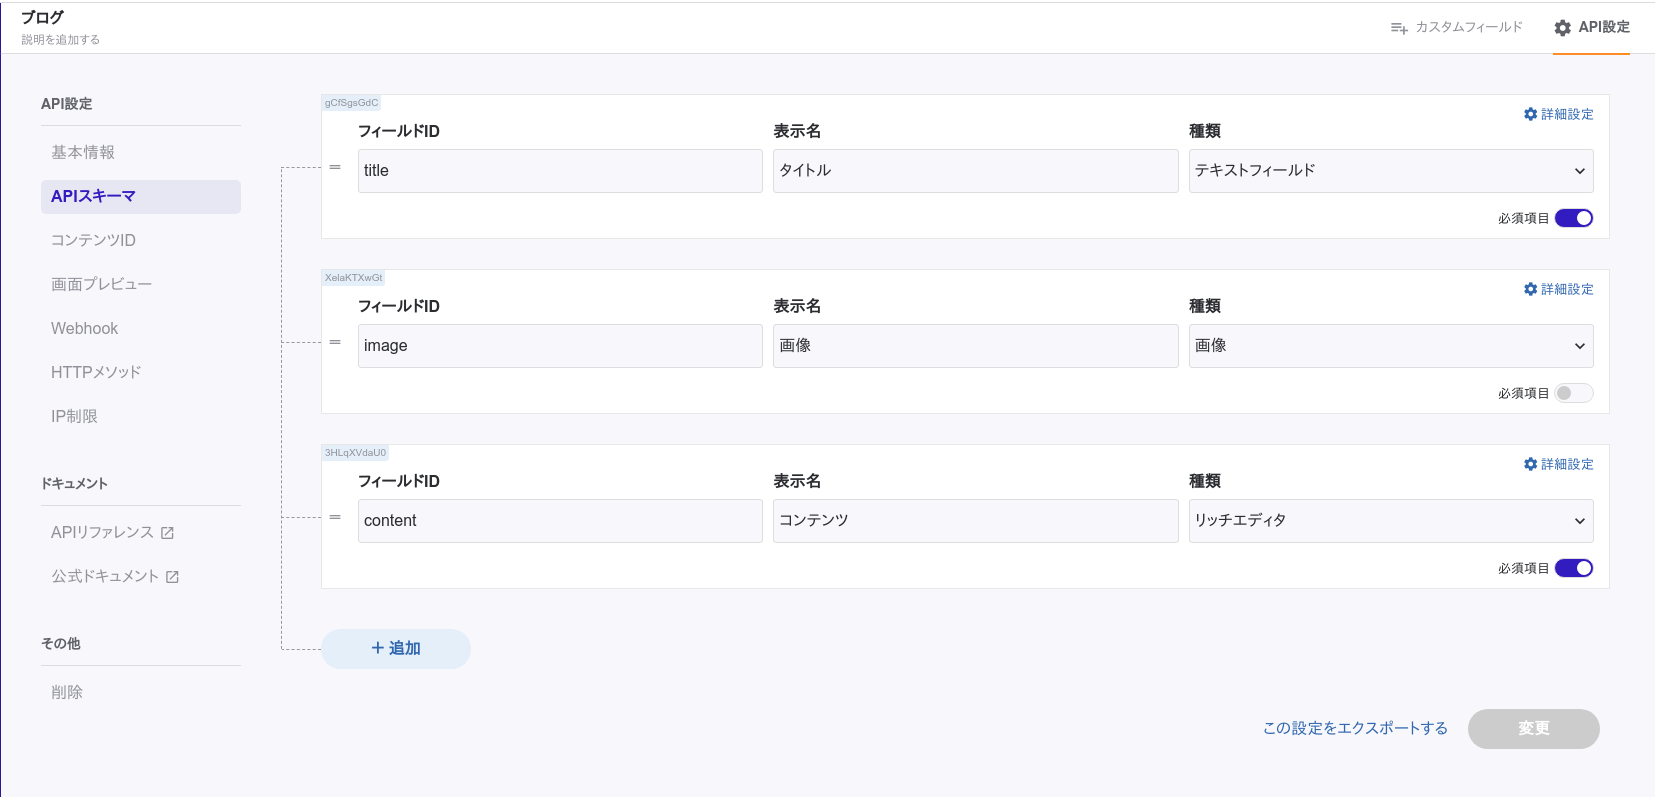Open APIリファレンス documentation link
1655x797 pixels.
pyautogui.click(x=113, y=533)
